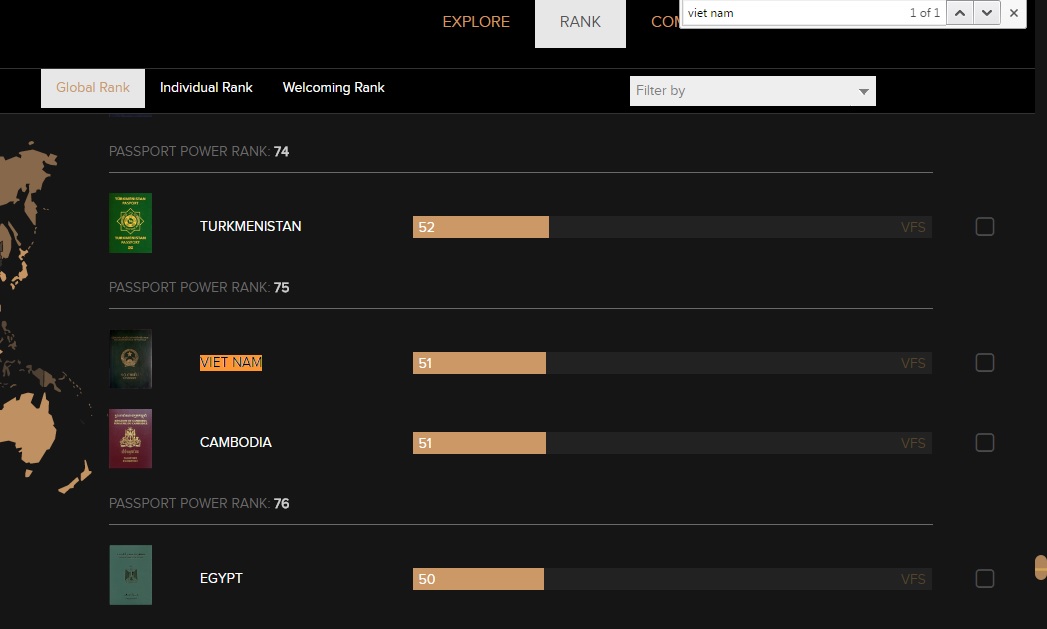Click the find text field with 'viet nam'
This screenshot has width=1047, height=629.
(790, 13)
